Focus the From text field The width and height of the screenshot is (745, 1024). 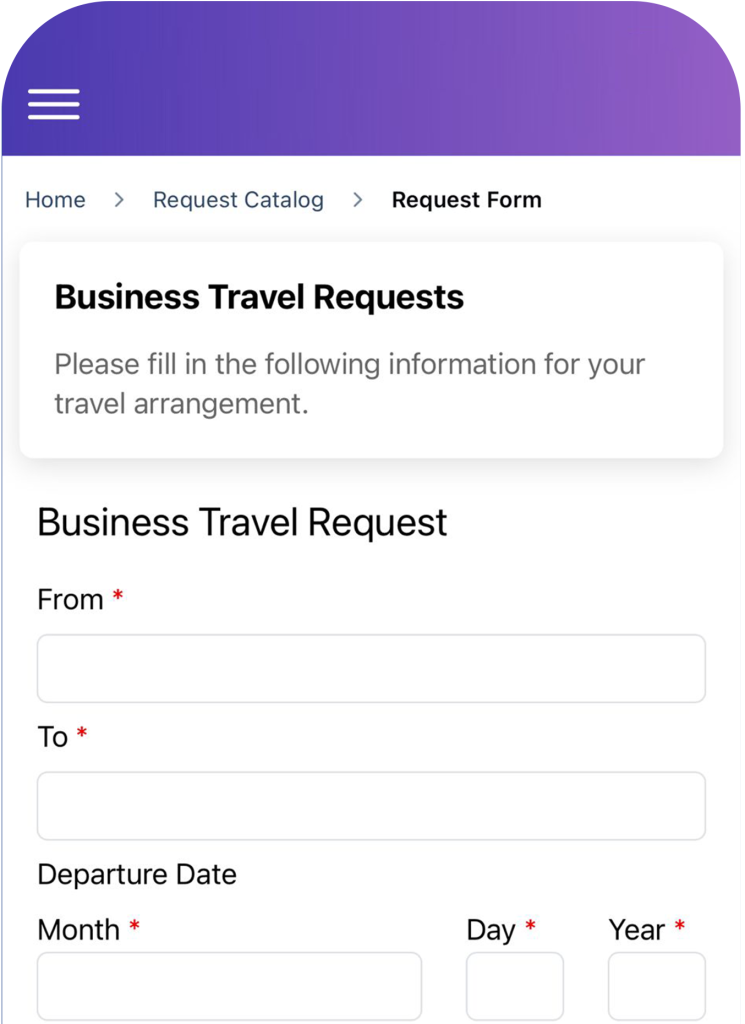372,669
